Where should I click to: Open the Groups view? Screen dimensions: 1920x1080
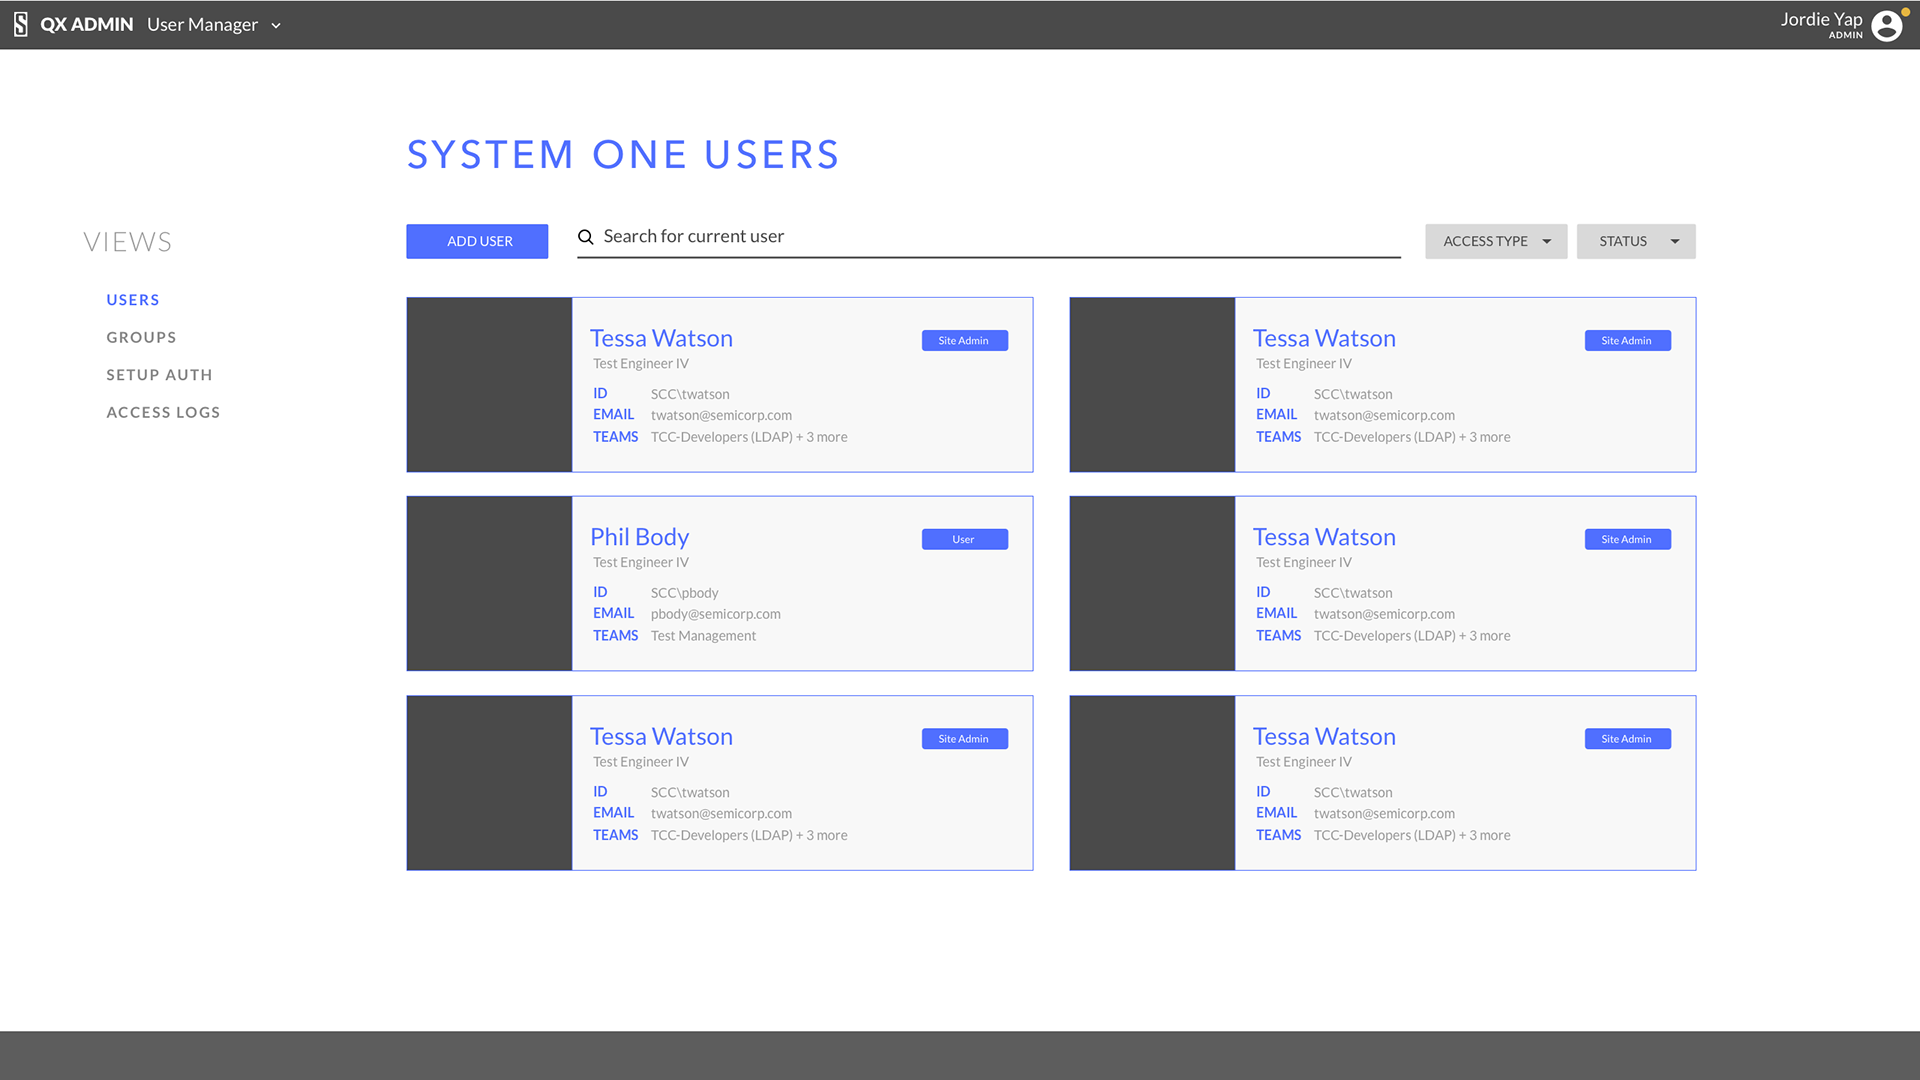141,337
